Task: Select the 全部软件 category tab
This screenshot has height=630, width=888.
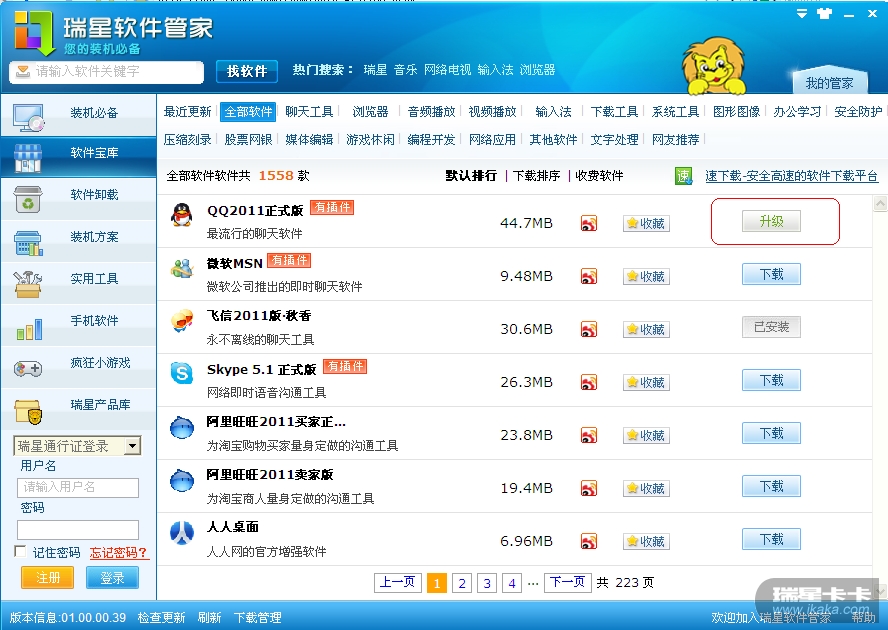Action: point(249,112)
